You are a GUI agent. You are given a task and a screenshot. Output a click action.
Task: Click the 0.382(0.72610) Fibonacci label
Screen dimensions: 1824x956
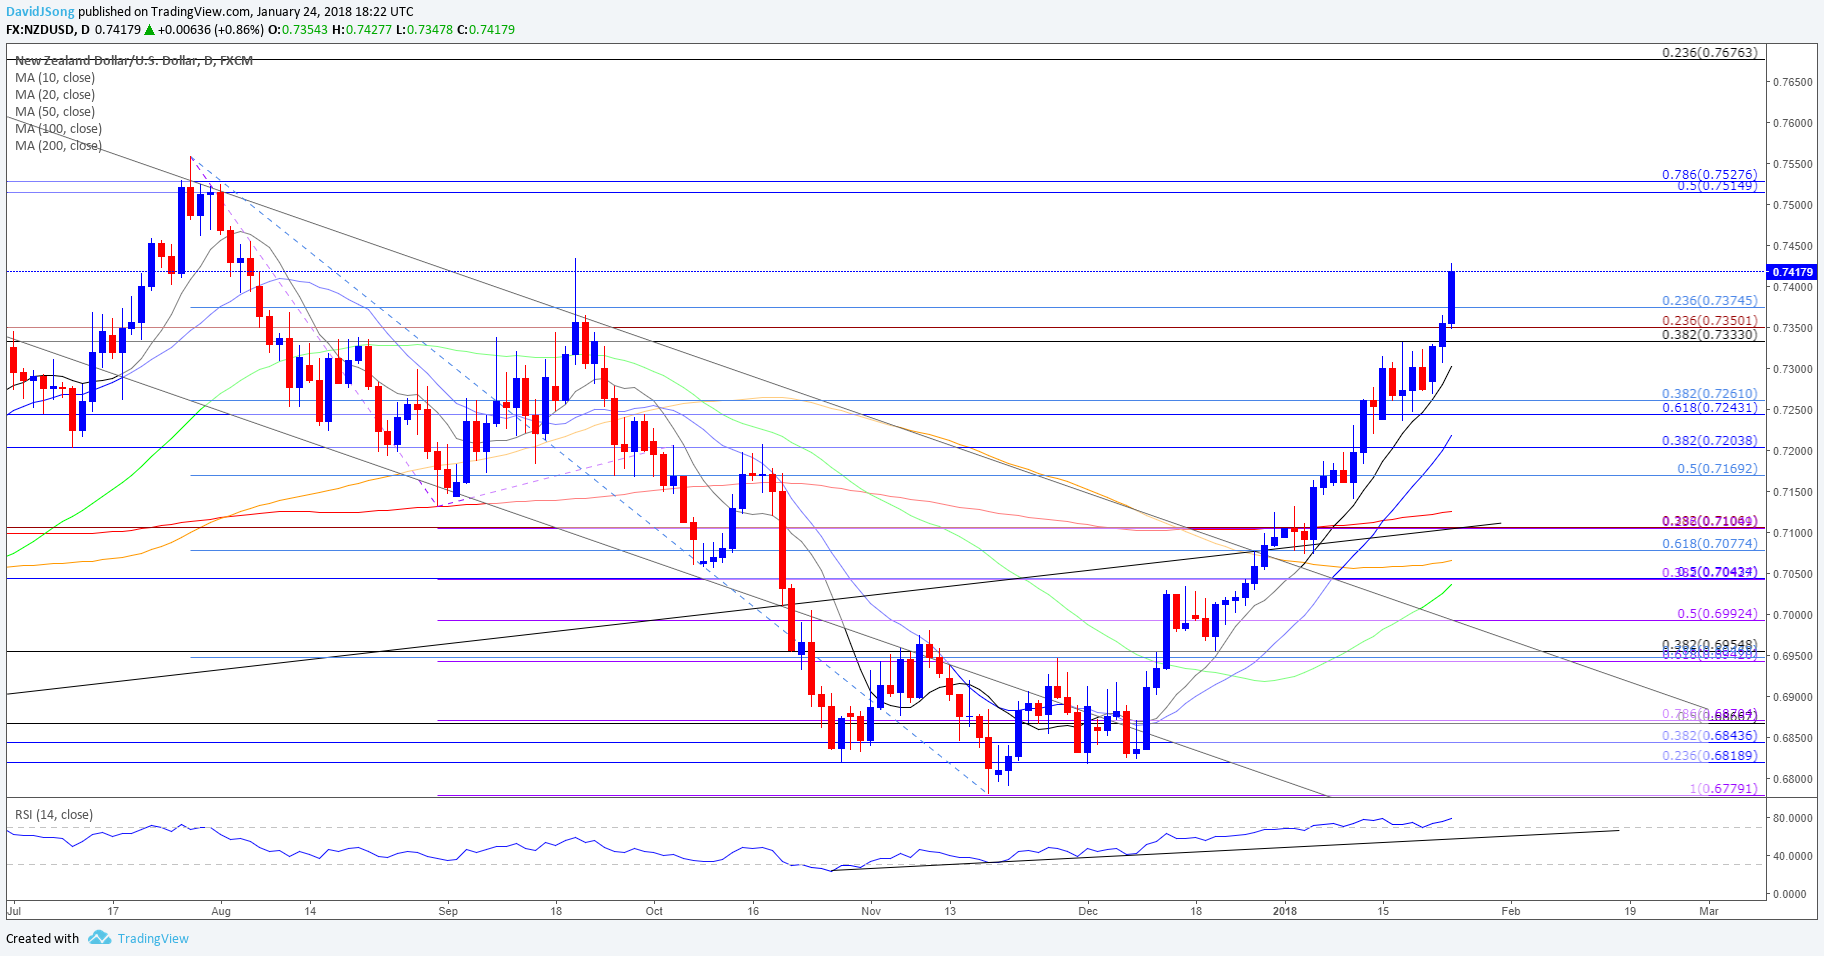click(x=1709, y=394)
